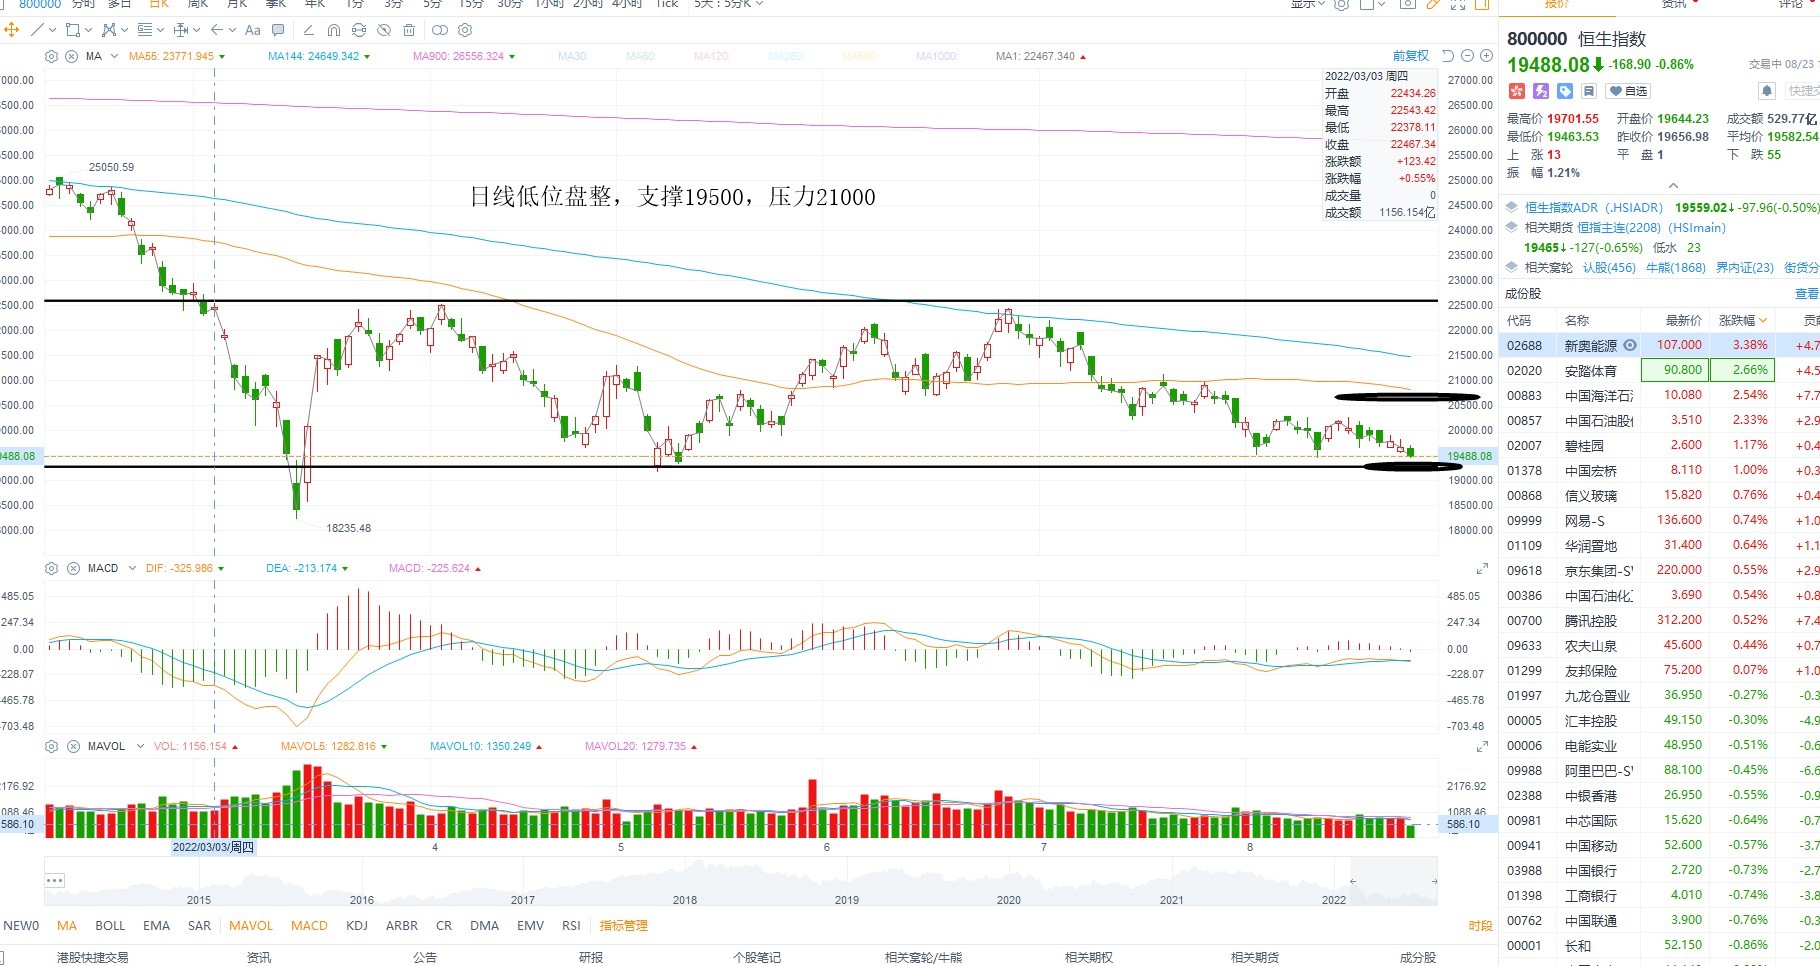Open 恒生指数ADR related link
The width and height of the screenshot is (1820, 966).
coord(1593,208)
